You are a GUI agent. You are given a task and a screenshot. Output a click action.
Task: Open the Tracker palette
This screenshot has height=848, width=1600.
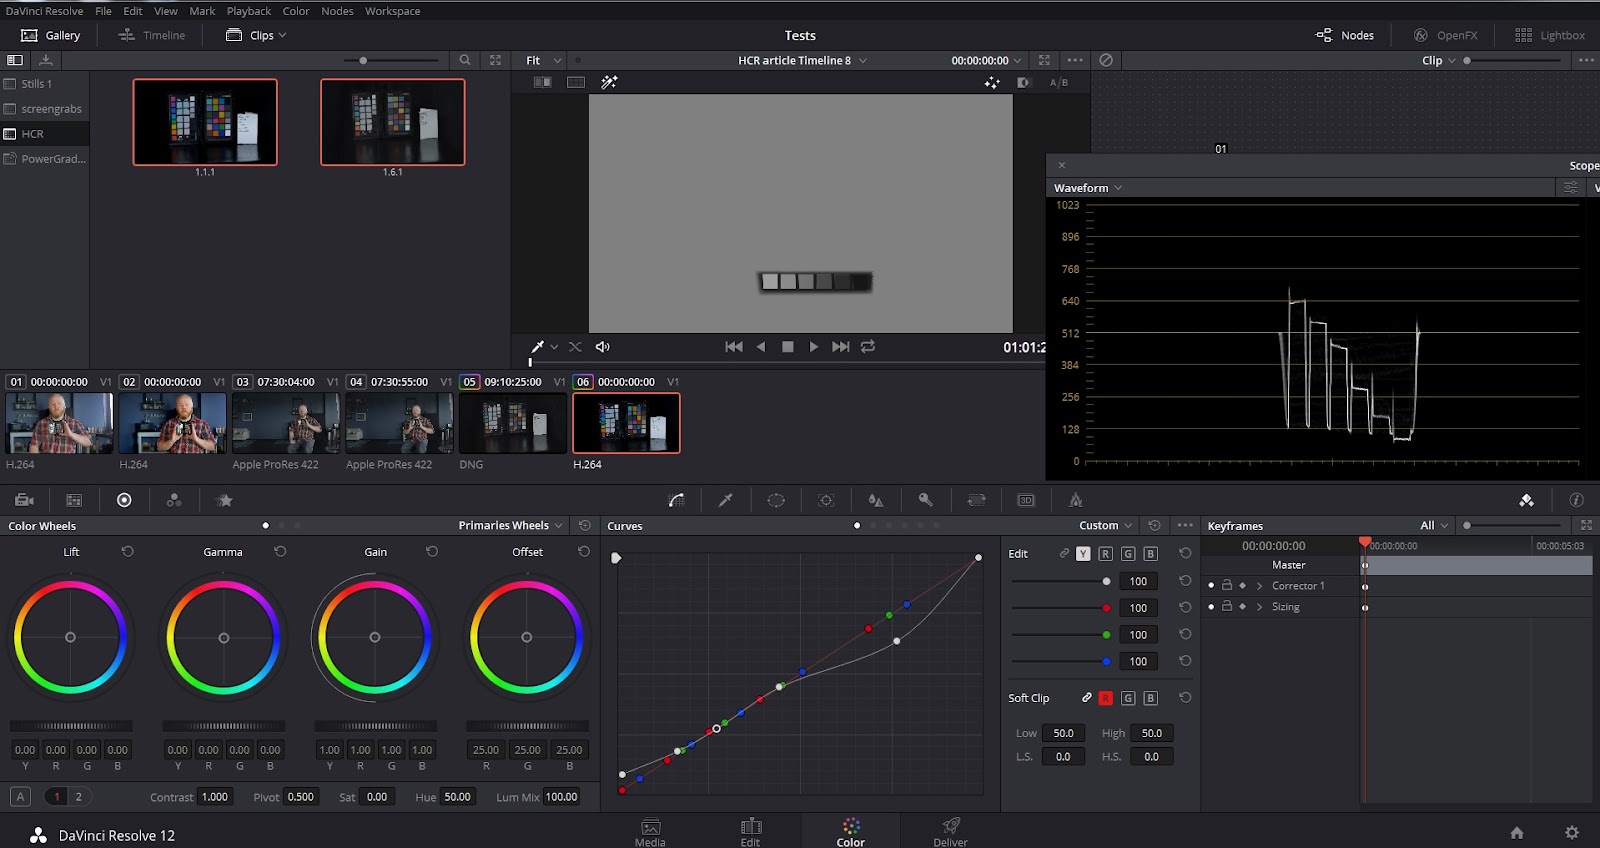(x=826, y=500)
